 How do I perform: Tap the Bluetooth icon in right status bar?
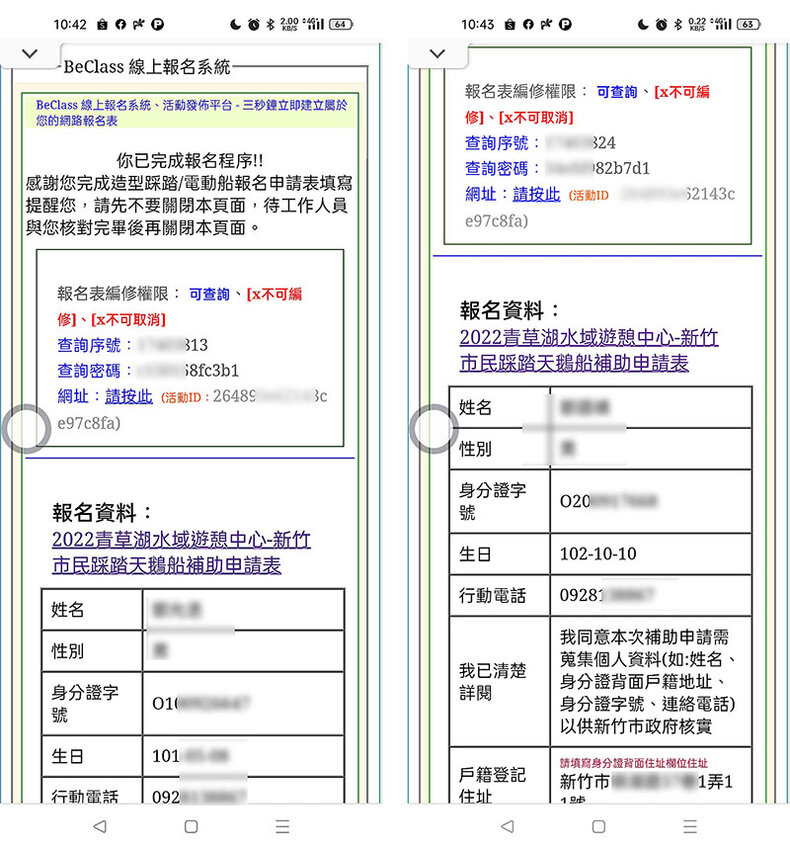[x=678, y=24]
